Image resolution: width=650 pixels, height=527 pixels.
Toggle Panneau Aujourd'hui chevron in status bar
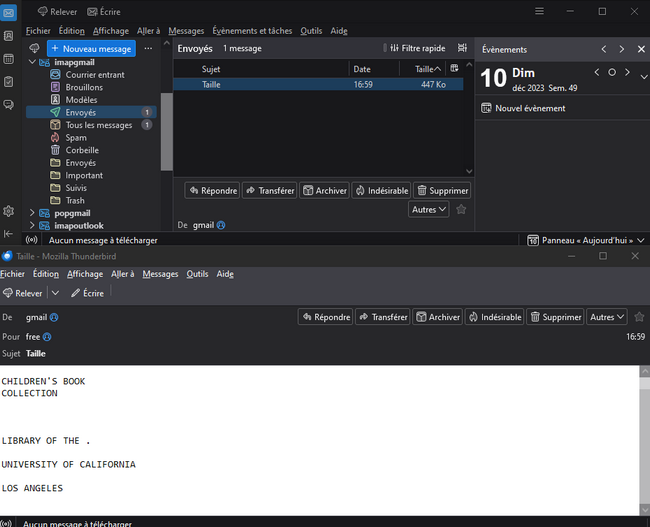click(x=641, y=240)
